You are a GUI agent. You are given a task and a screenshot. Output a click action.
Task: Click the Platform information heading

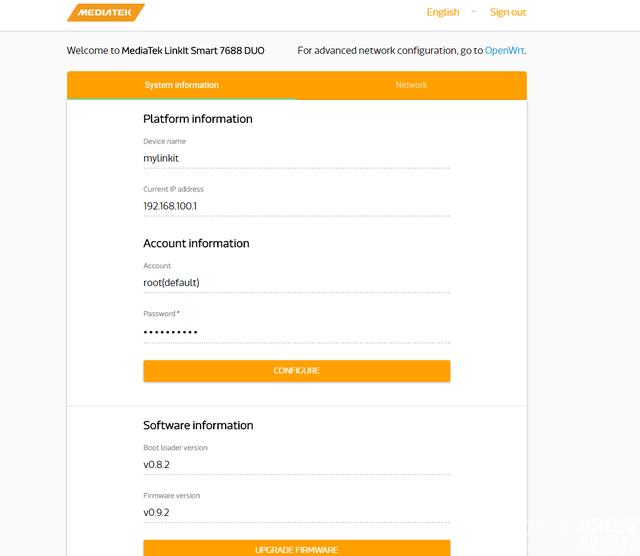pos(198,119)
